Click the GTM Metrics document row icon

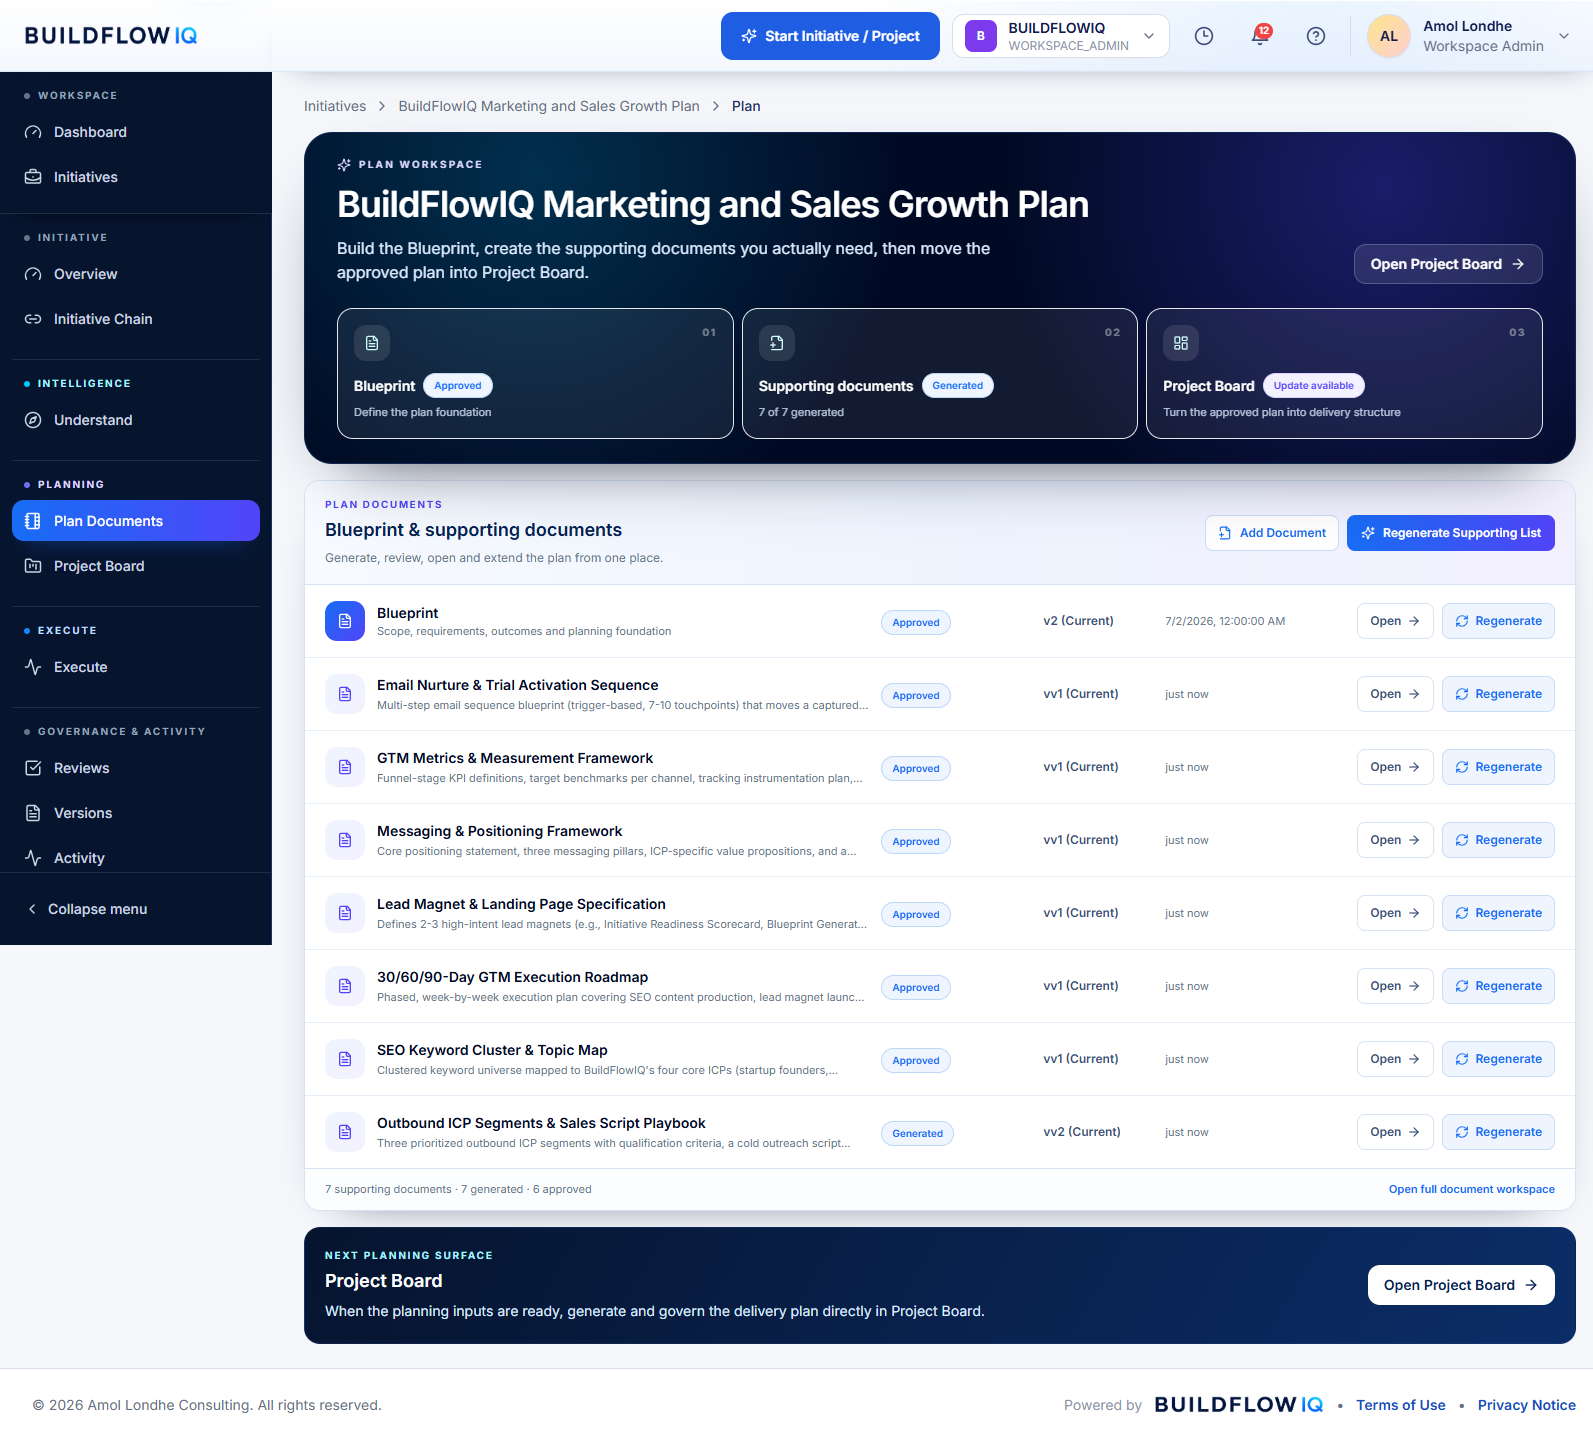coord(345,767)
